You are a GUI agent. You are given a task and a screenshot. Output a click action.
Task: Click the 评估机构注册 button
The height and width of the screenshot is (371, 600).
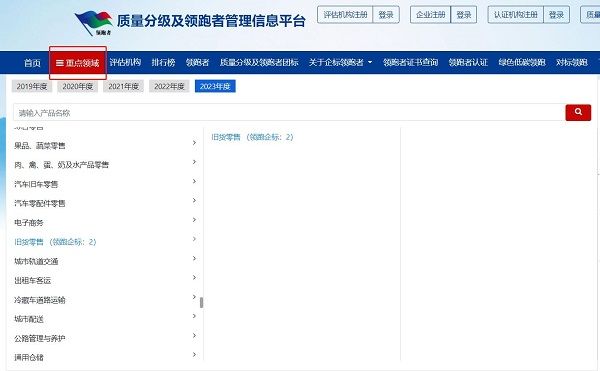pyautogui.click(x=345, y=15)
